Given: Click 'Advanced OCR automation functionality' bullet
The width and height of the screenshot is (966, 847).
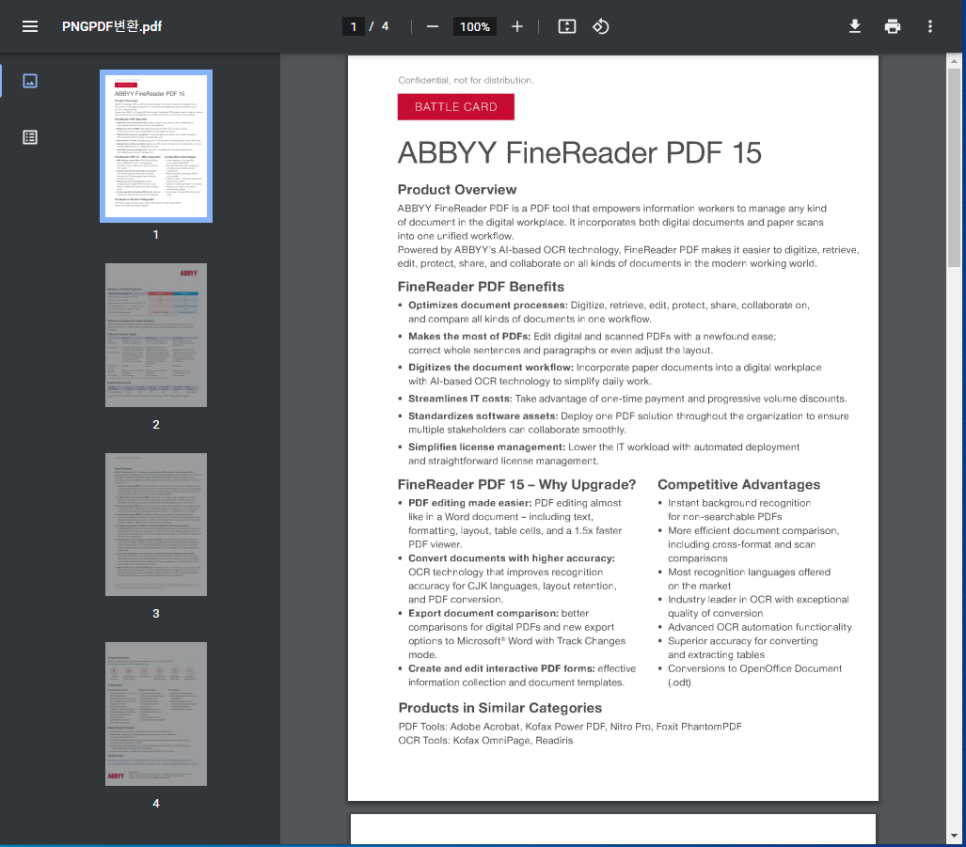Looking at the screenshot, I should point(760,627).
